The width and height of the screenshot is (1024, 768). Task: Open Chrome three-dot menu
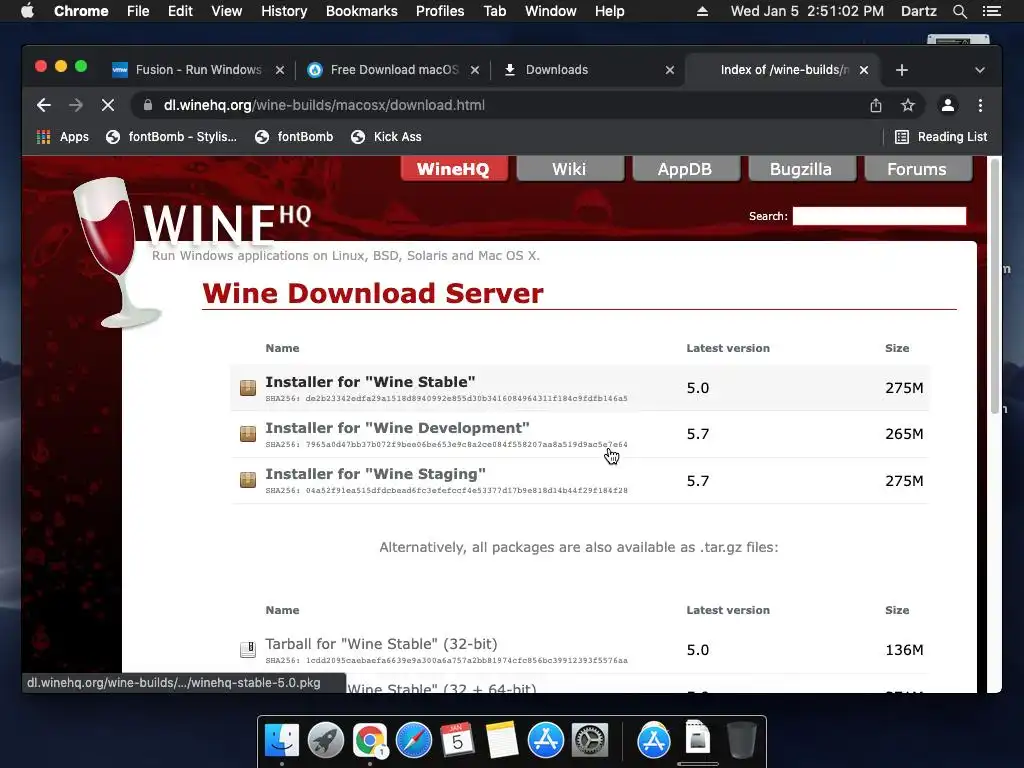tap(980, 105)
